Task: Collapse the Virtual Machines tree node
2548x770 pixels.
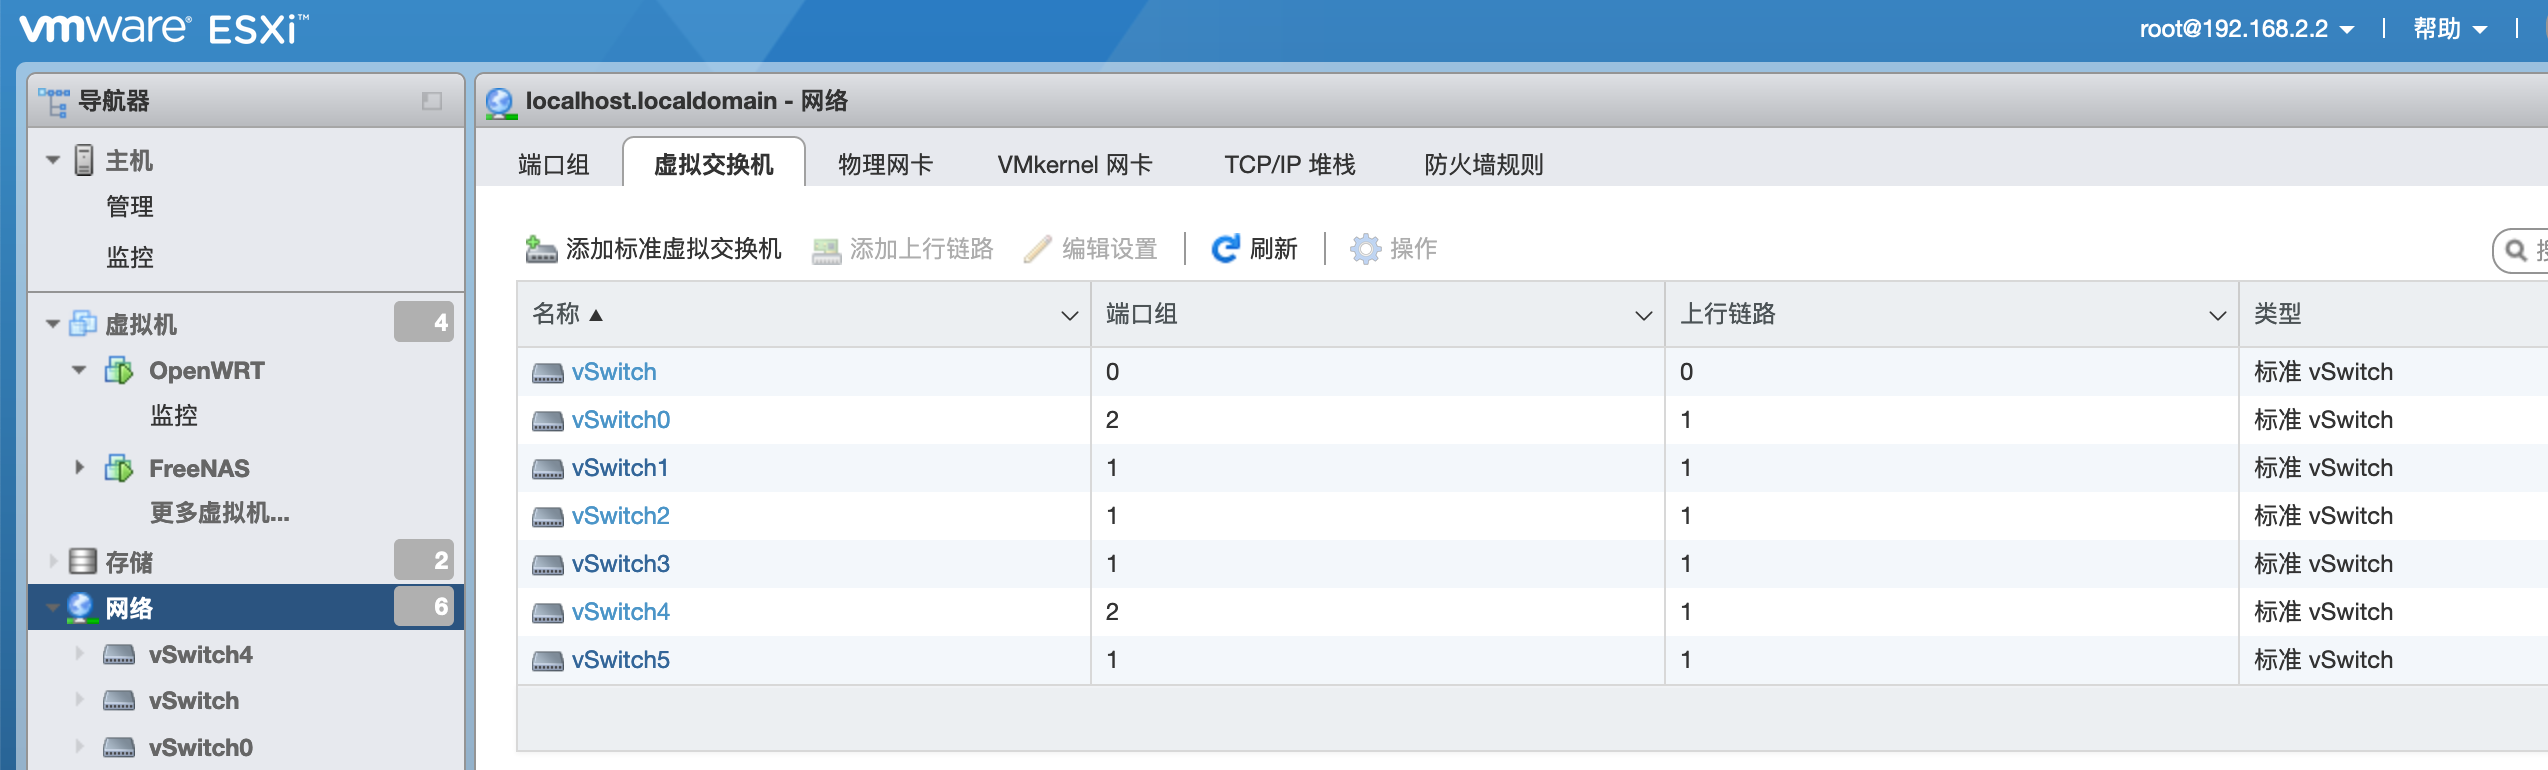Action: [53, 324]
